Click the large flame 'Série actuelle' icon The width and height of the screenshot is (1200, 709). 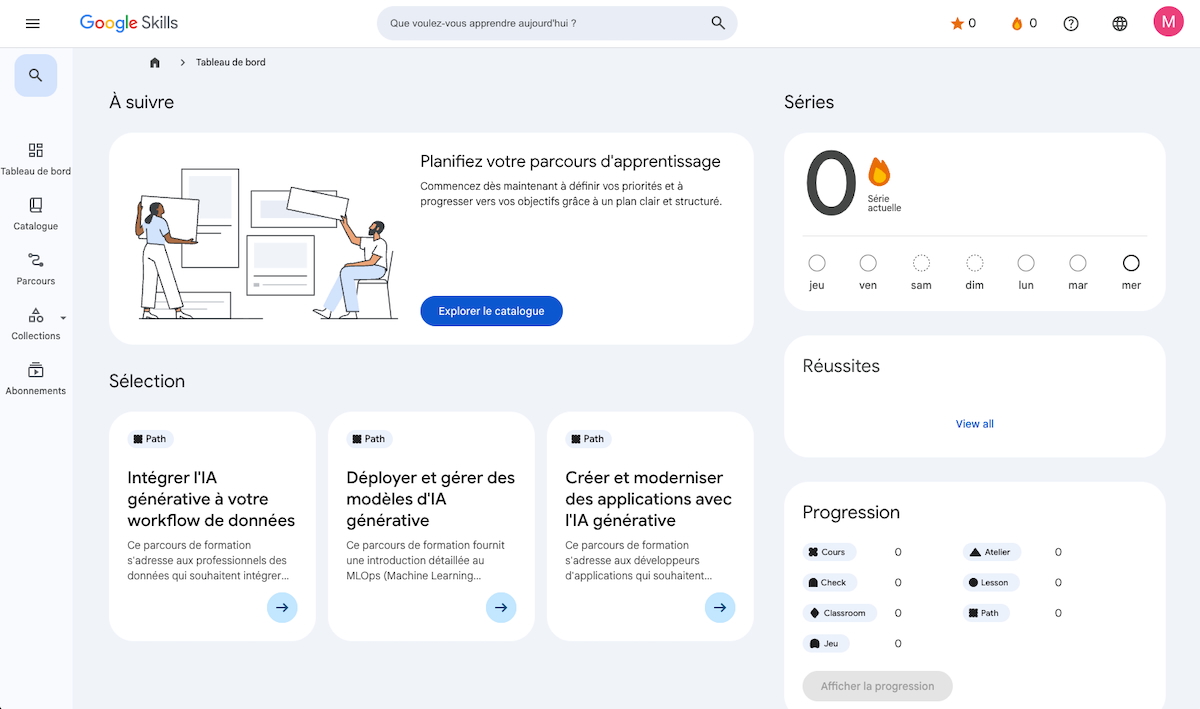879,172
